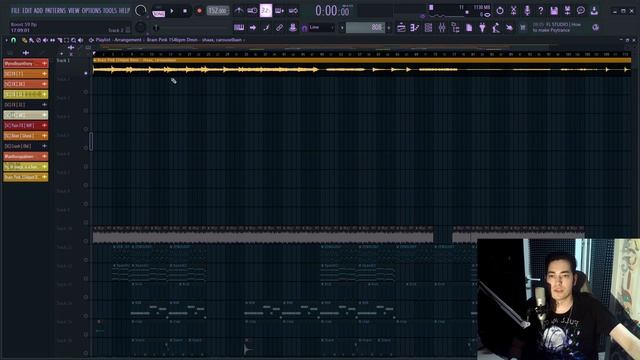Select the Bran Pink Cripple entry in picker list

25,177
